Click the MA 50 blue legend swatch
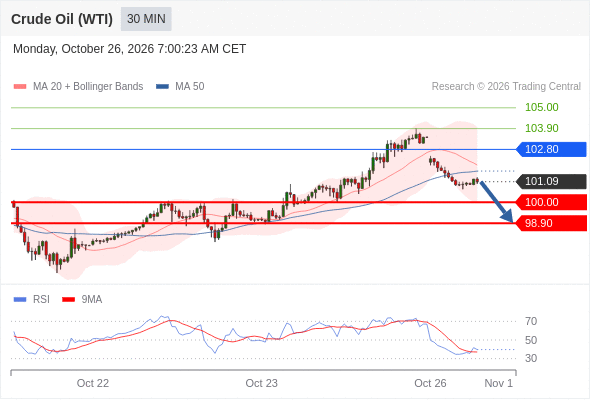Screen dimensions: 590x400 point(162,87)
